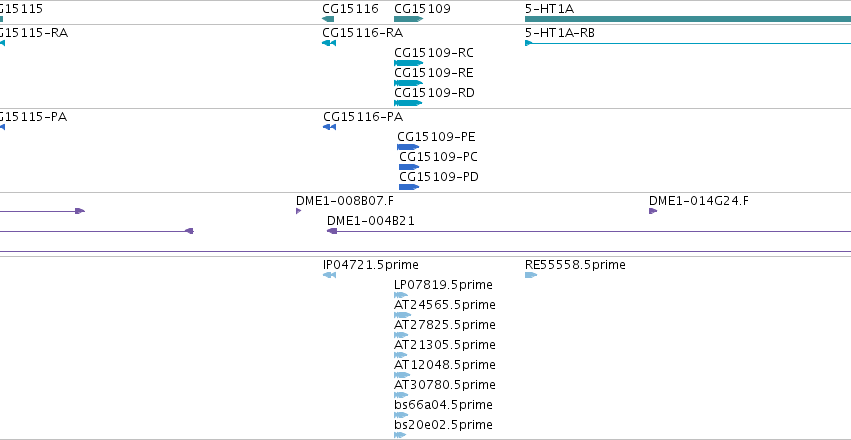Select the CG15109-PD protein glyph
The image size is (851, 440).
point(409,187)
